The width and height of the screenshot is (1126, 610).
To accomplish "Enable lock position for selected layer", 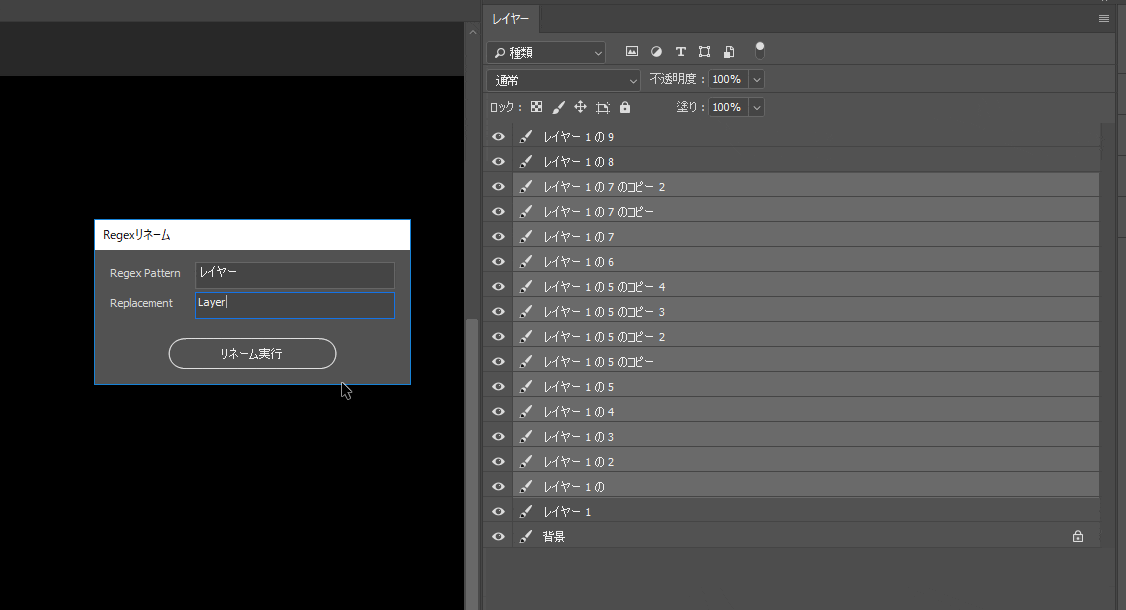I will point(580,106).
